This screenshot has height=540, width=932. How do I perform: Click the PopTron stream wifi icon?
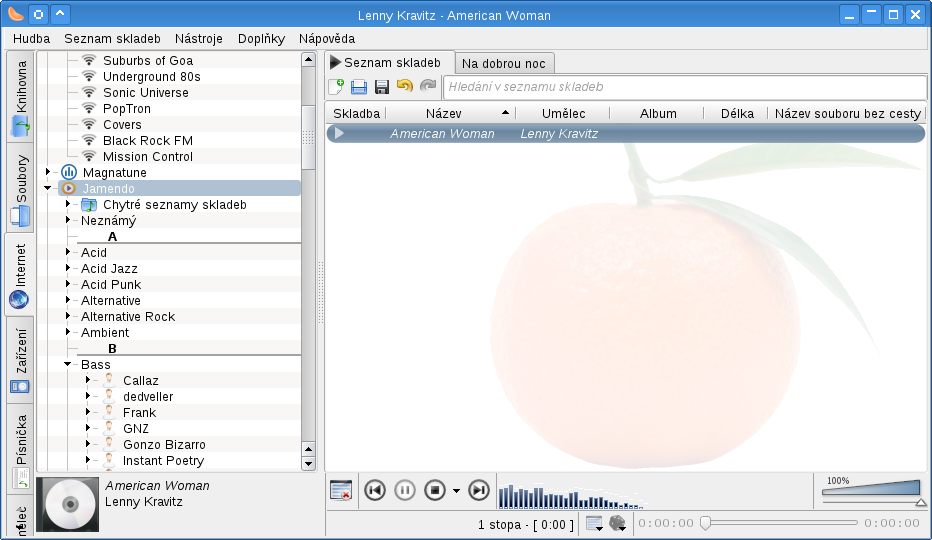(89, 108)
